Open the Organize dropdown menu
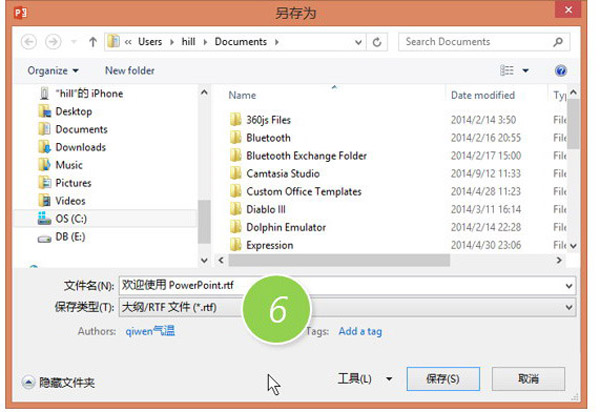Screen dimensions: 600x412 point(52,71)
